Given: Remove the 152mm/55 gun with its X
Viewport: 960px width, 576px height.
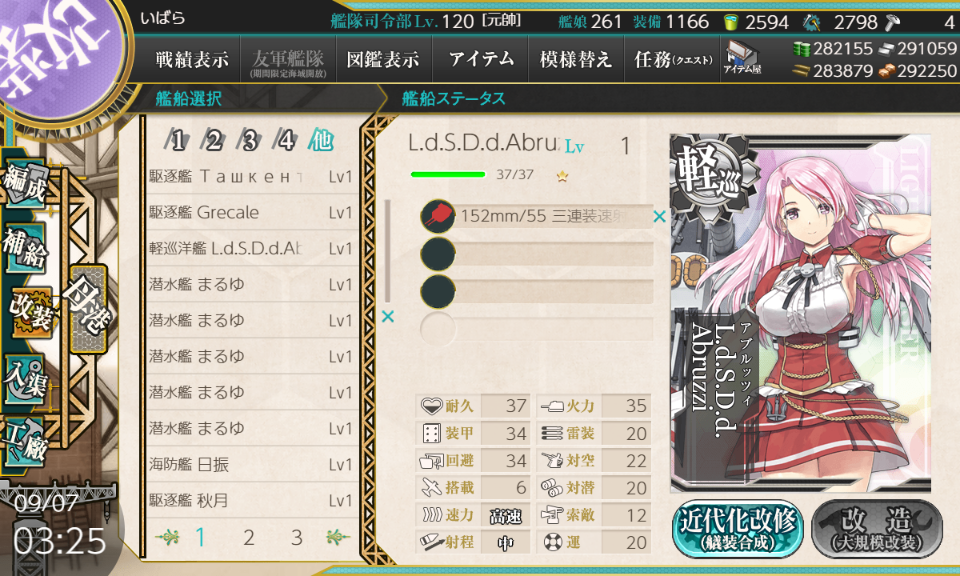Looking at the screenshot, I should [659, 216].
